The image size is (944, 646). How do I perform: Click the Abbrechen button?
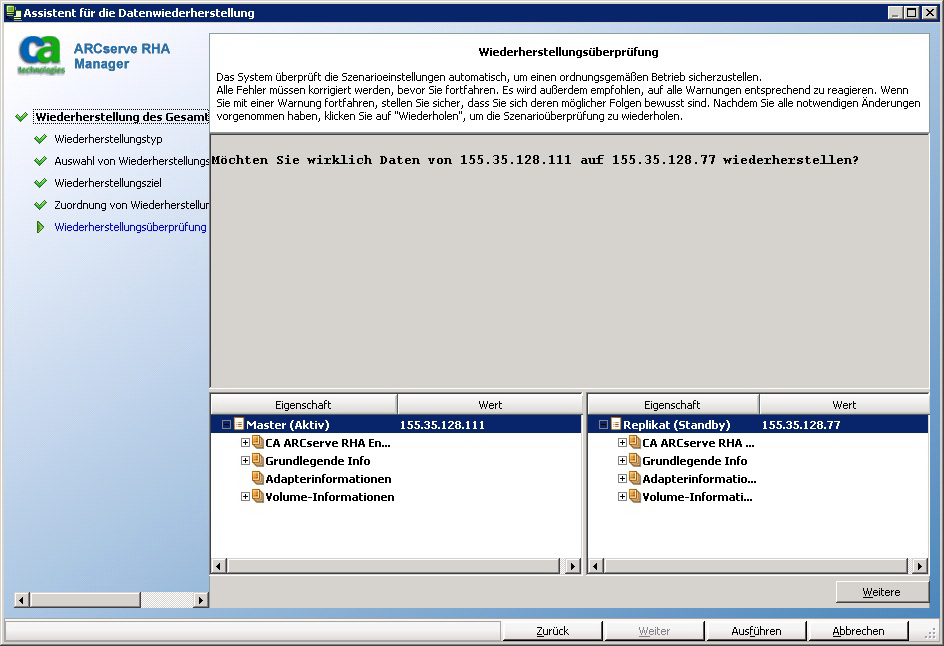[858, 630]
